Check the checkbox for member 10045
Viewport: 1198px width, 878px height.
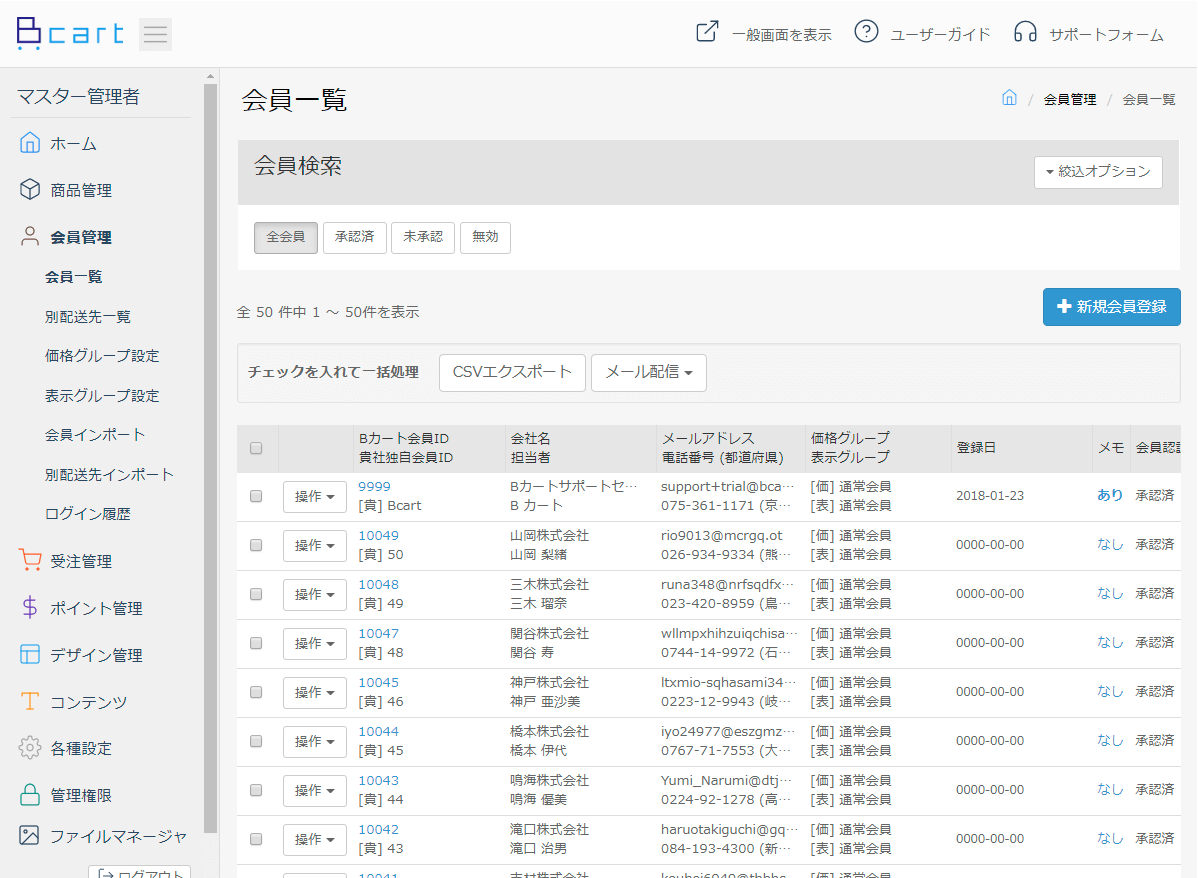pyautogui.click(x=256, y=692)
